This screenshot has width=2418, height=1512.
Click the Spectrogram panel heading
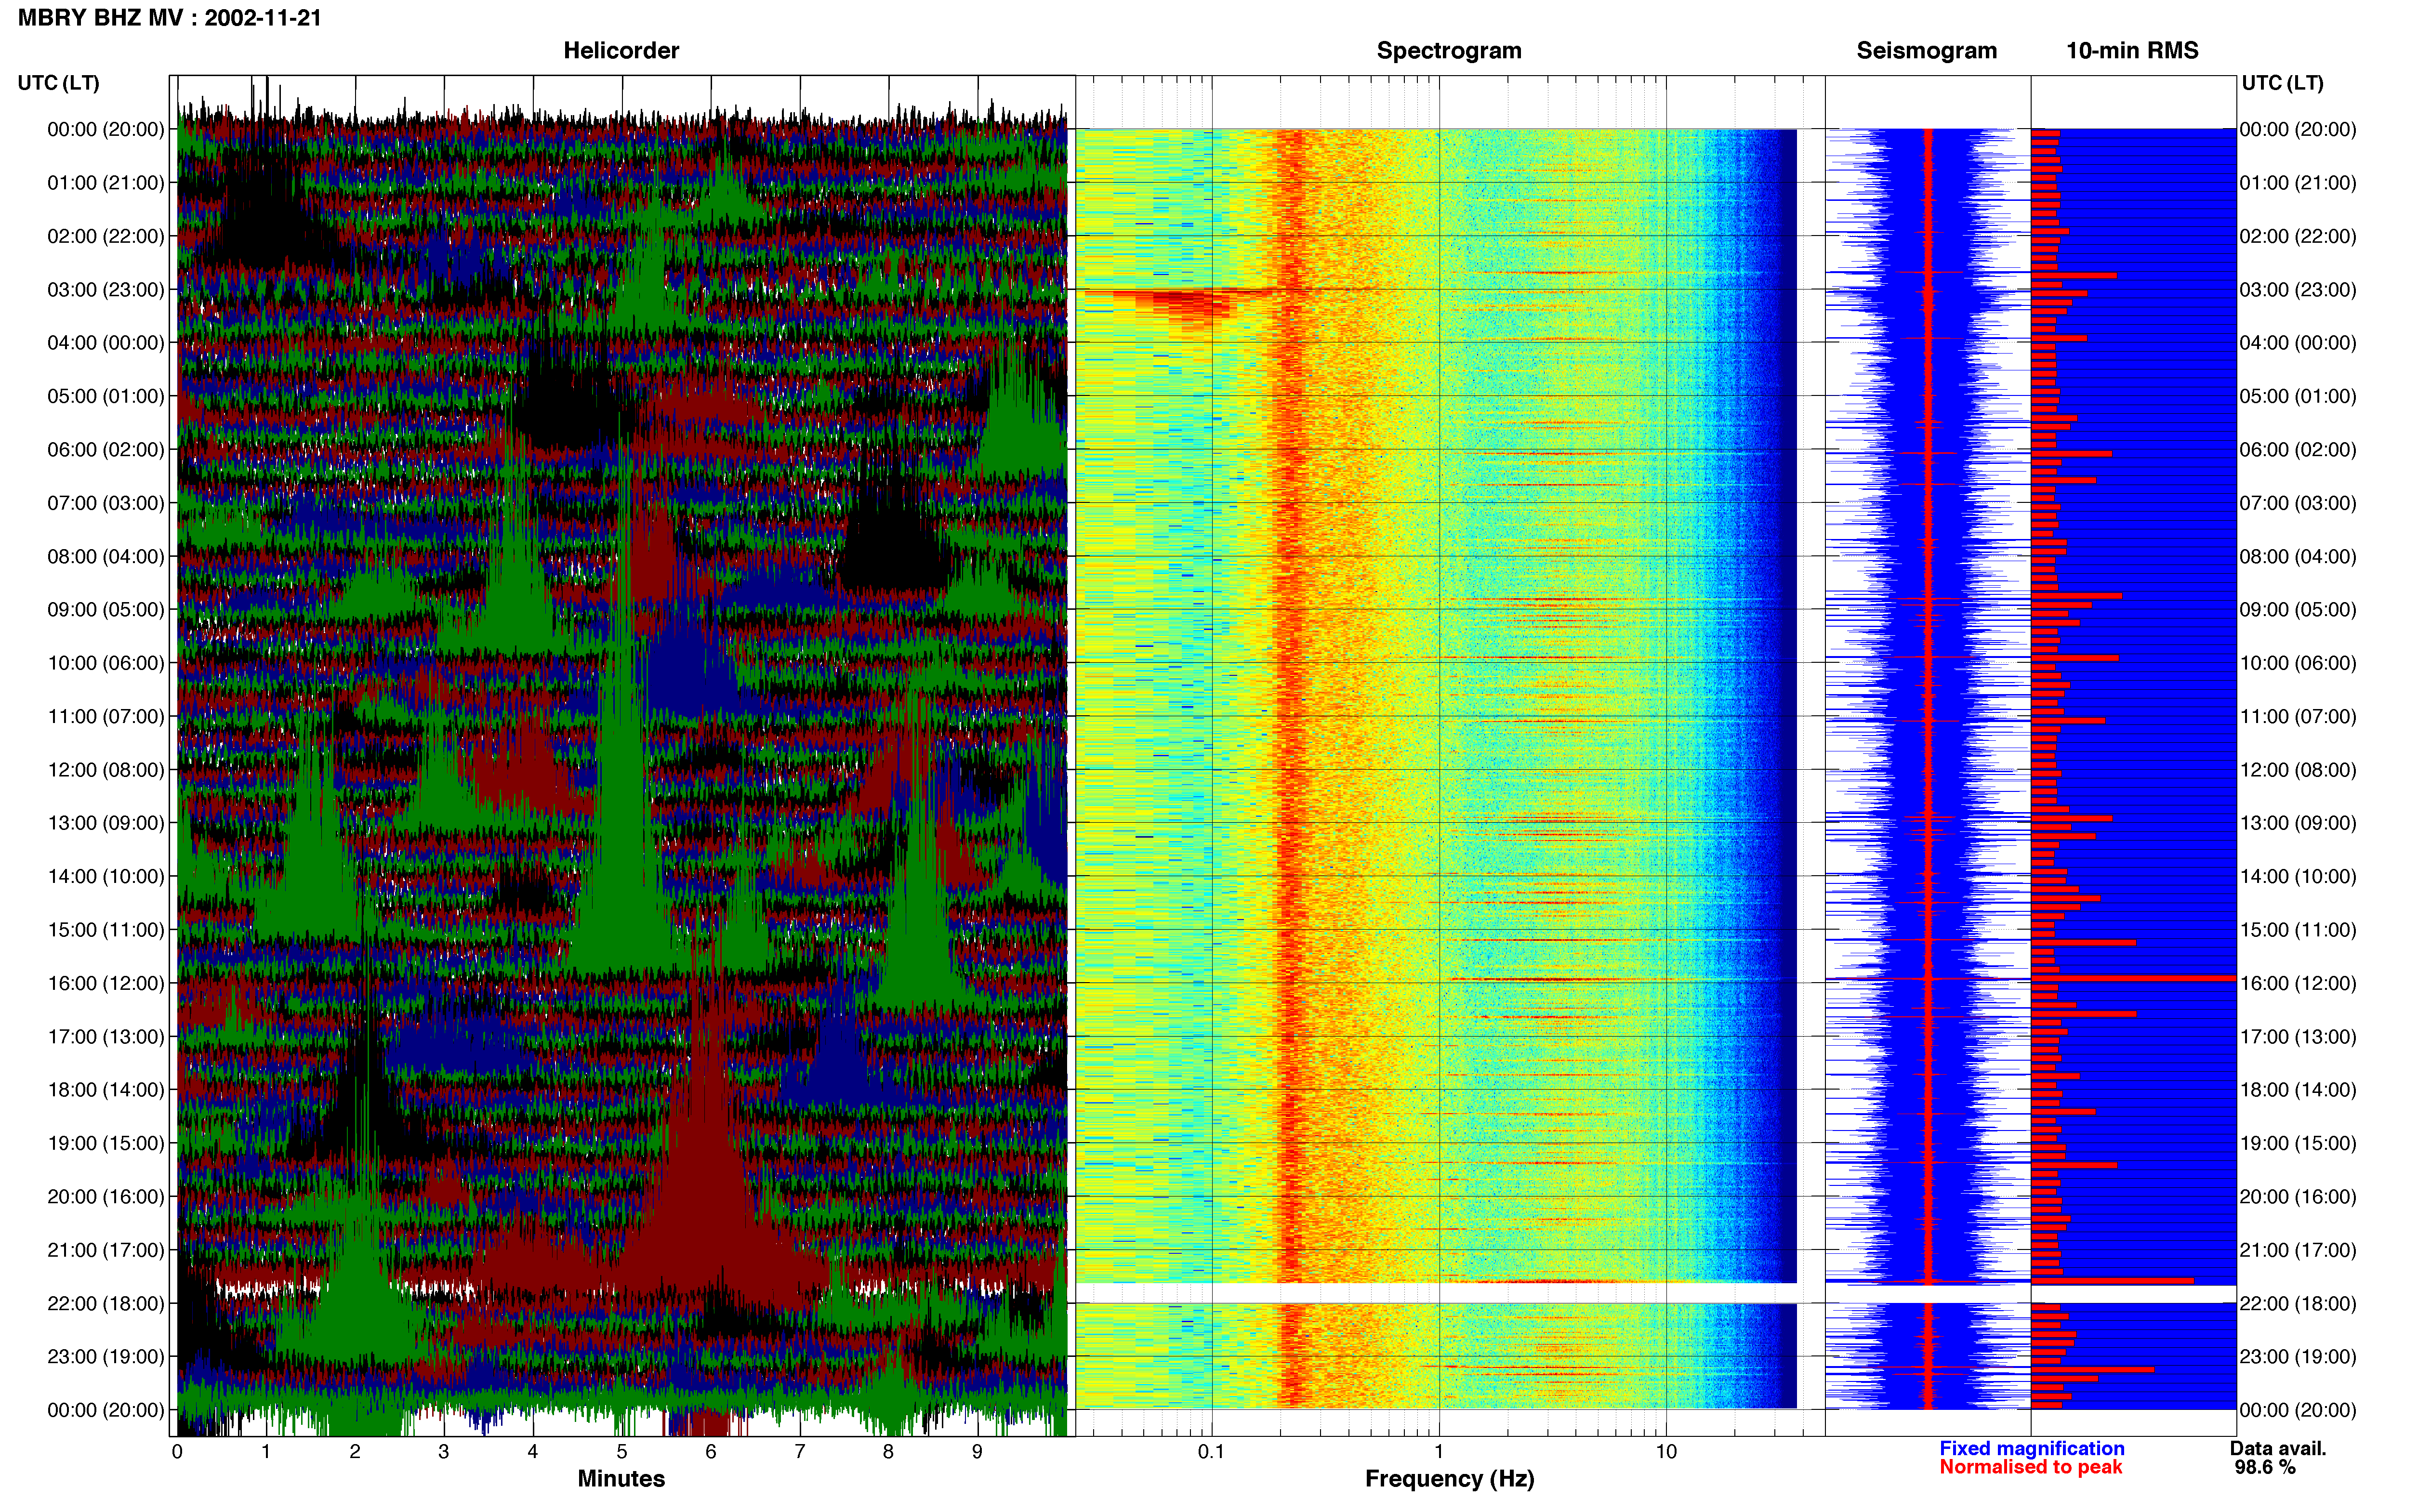tap(1449, 51)
